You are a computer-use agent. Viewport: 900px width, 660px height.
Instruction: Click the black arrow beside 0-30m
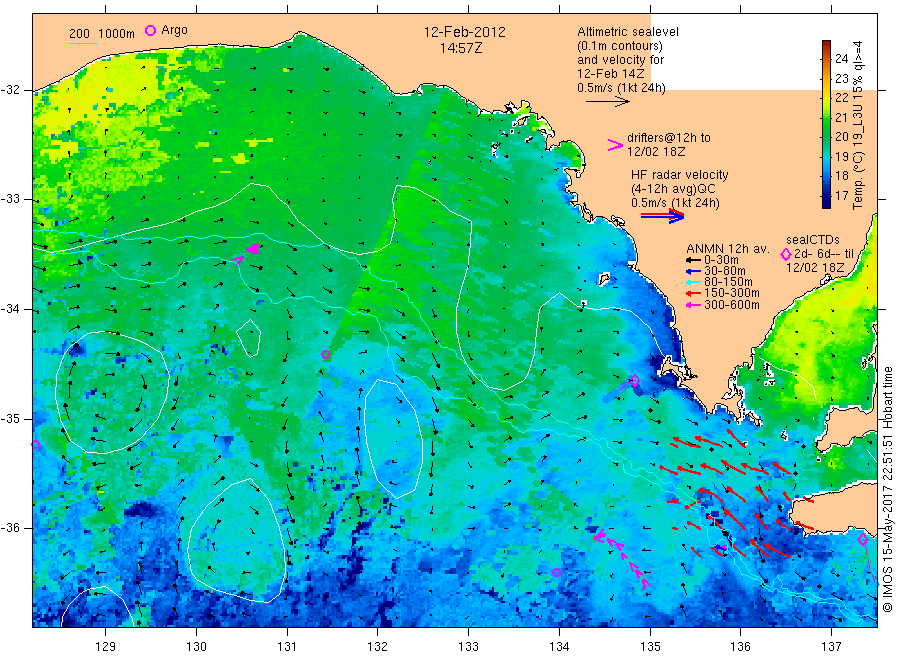(693, 260)
